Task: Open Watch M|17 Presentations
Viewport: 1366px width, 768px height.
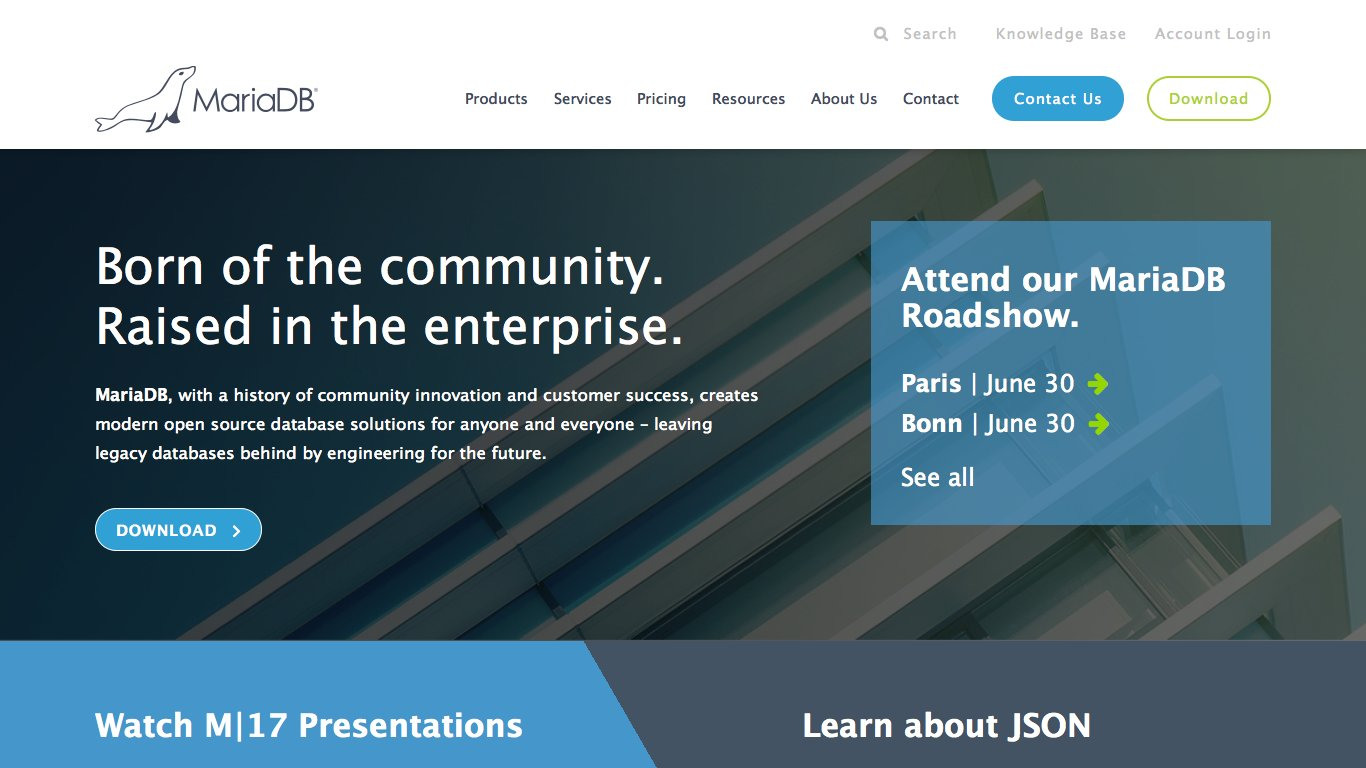Action: 306,725
